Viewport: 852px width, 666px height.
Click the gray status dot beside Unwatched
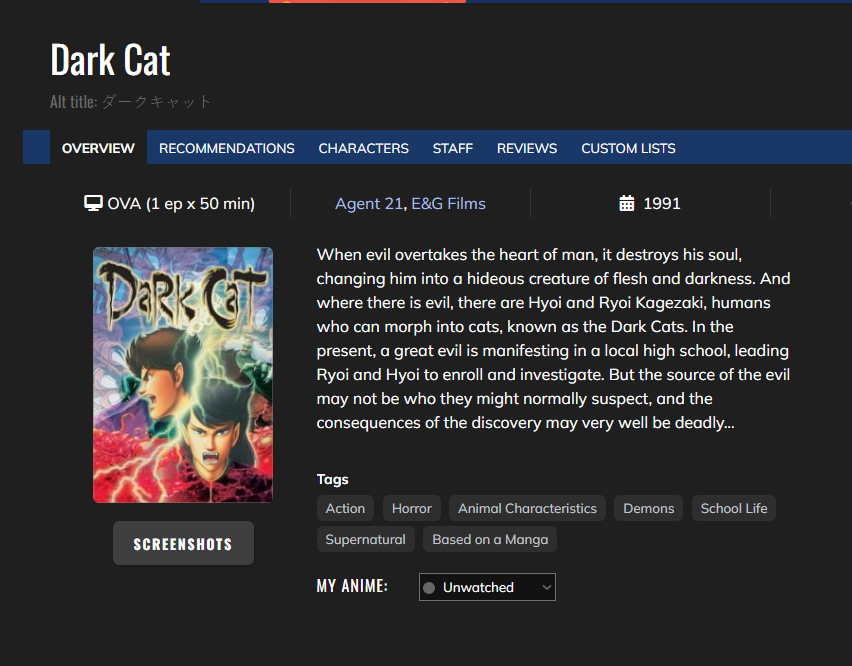[x=429, y=588]
